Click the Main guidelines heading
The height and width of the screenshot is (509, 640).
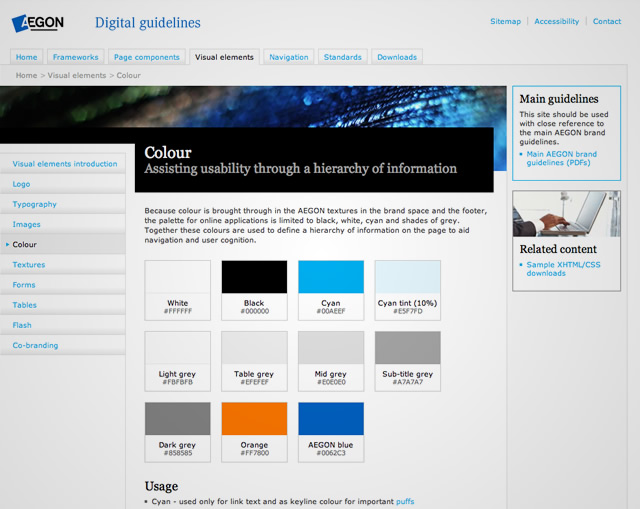tap(559, 99)
